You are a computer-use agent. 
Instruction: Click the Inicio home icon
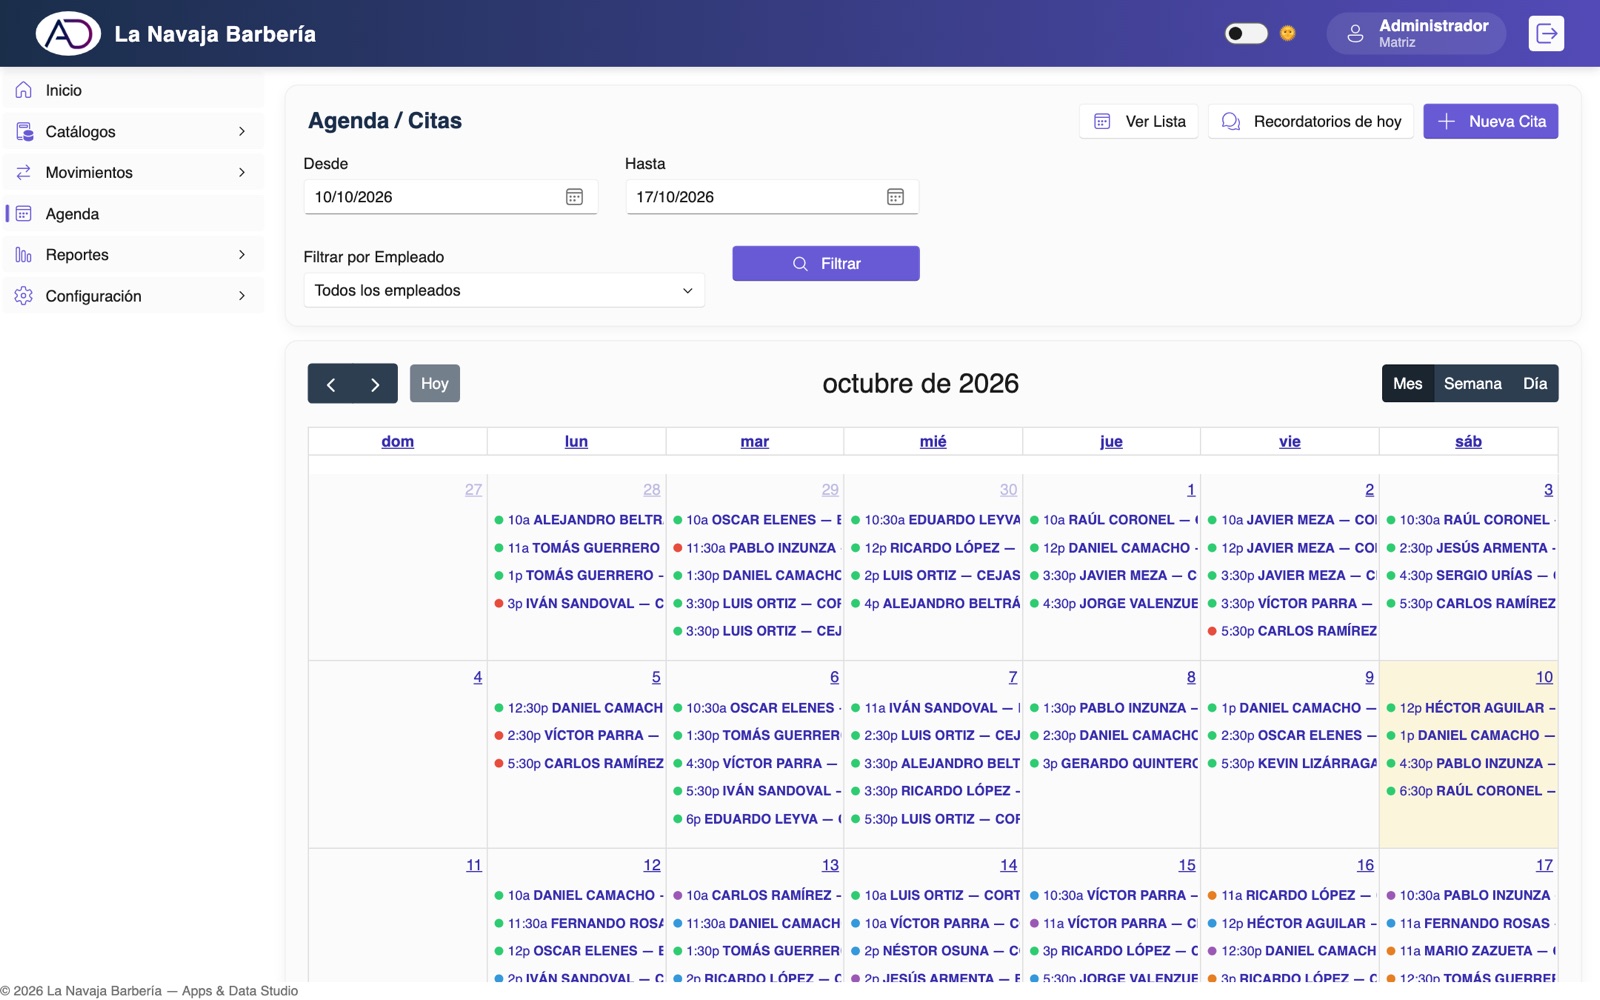tap(24, 90)
